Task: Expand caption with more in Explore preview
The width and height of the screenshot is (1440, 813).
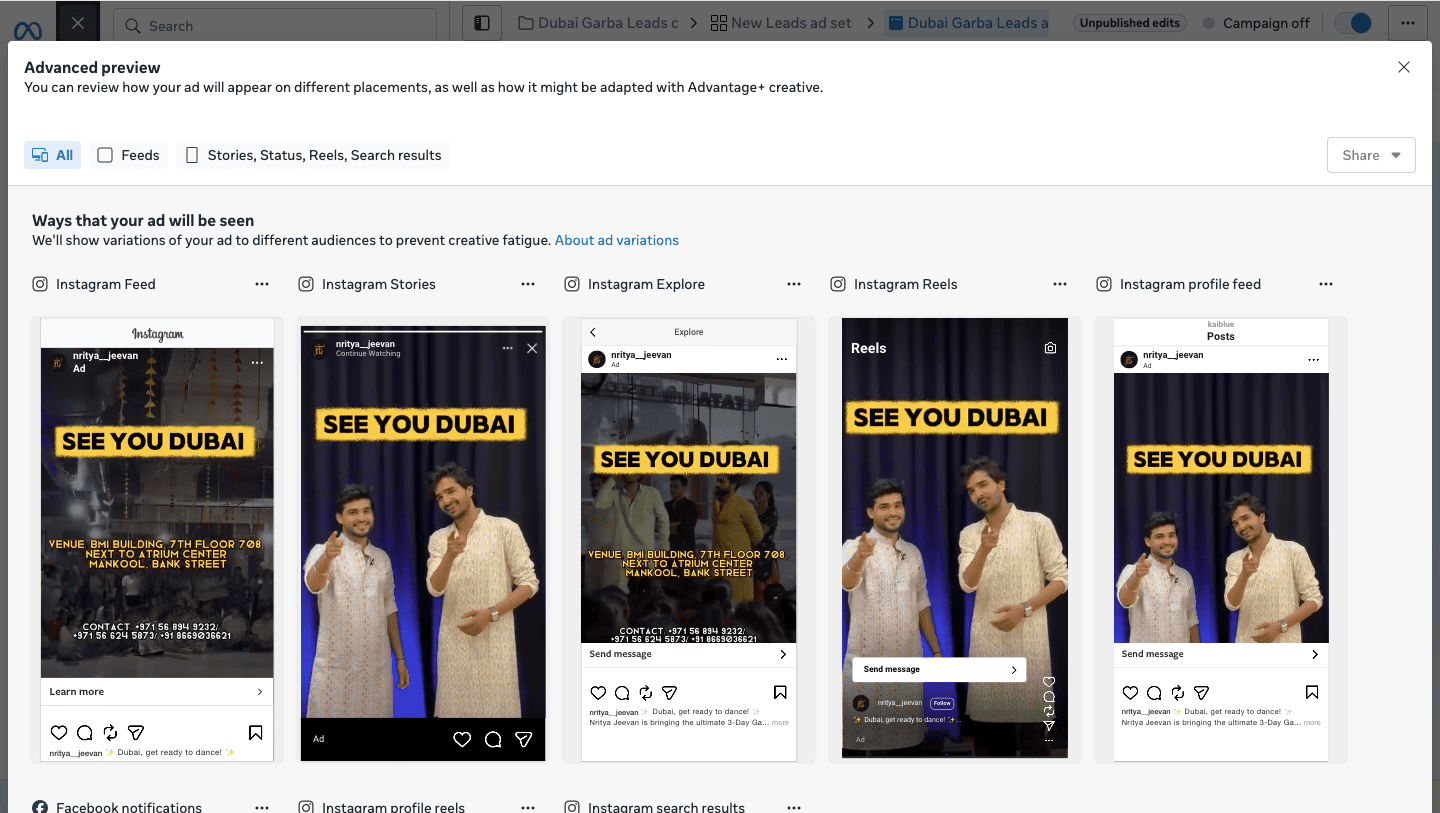Action: pos(780,722)
